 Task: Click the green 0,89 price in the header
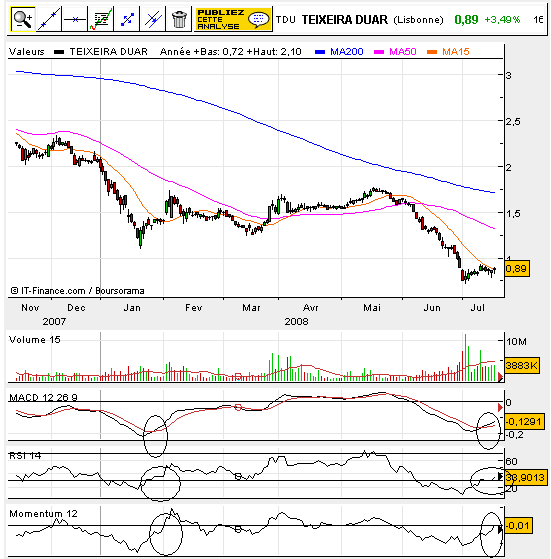coord(466,20)
